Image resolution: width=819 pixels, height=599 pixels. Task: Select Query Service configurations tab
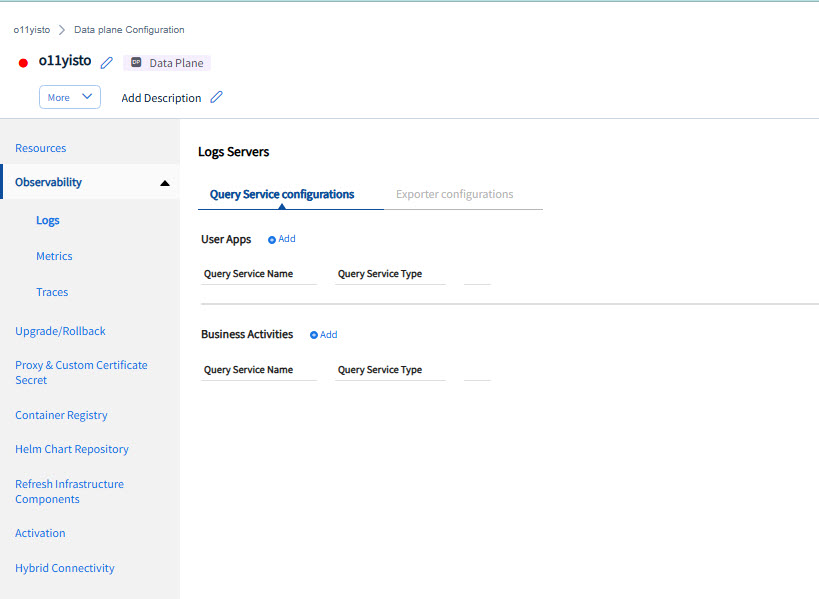pos(282,194)
